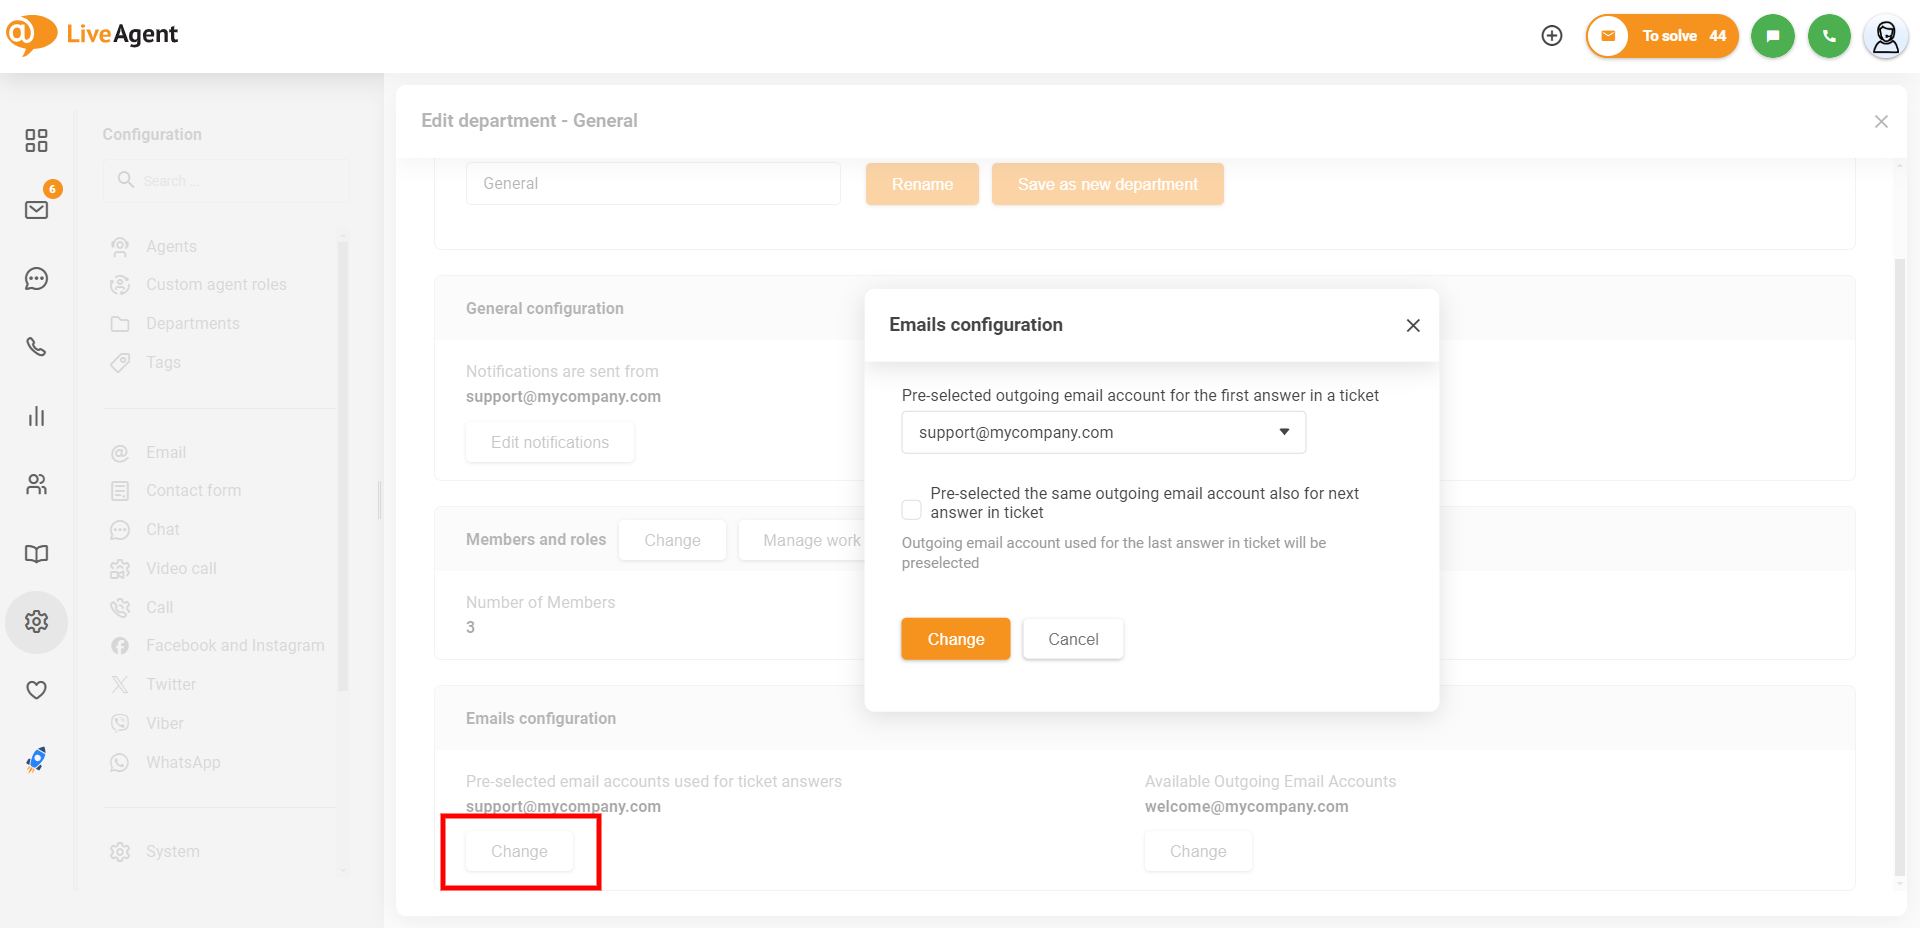Click the plus create new icon in header

(x=1552, y=36)
